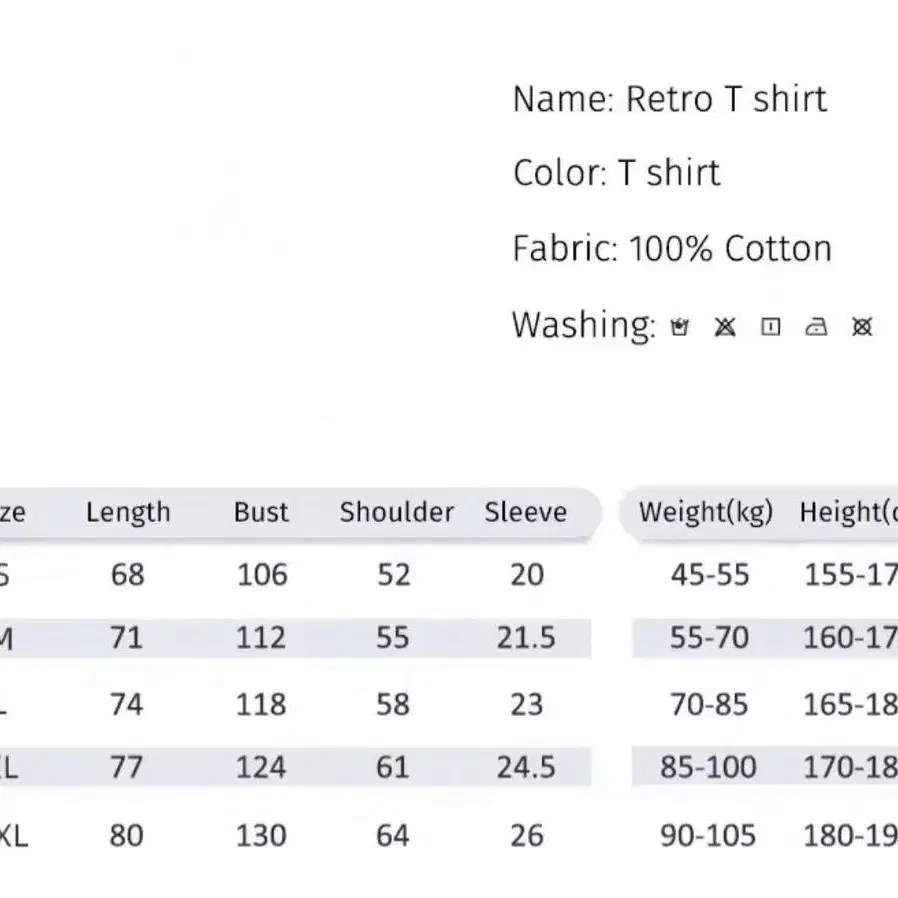
Task: Click the Bust column header
Action: [261, 512]
